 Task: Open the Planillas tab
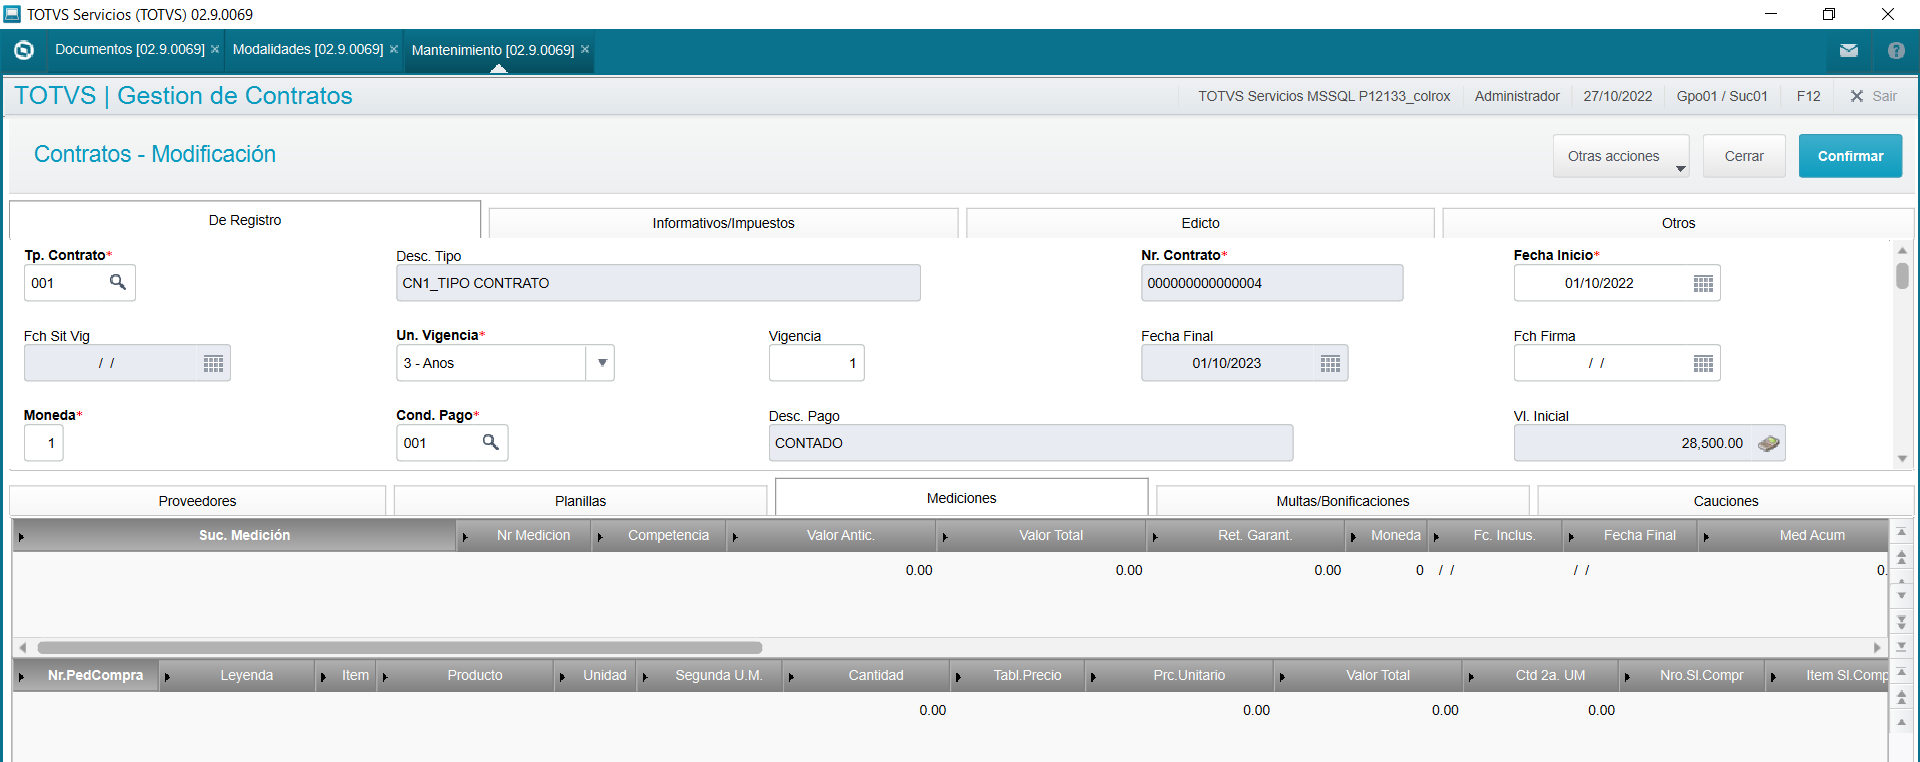click(580, 501)
